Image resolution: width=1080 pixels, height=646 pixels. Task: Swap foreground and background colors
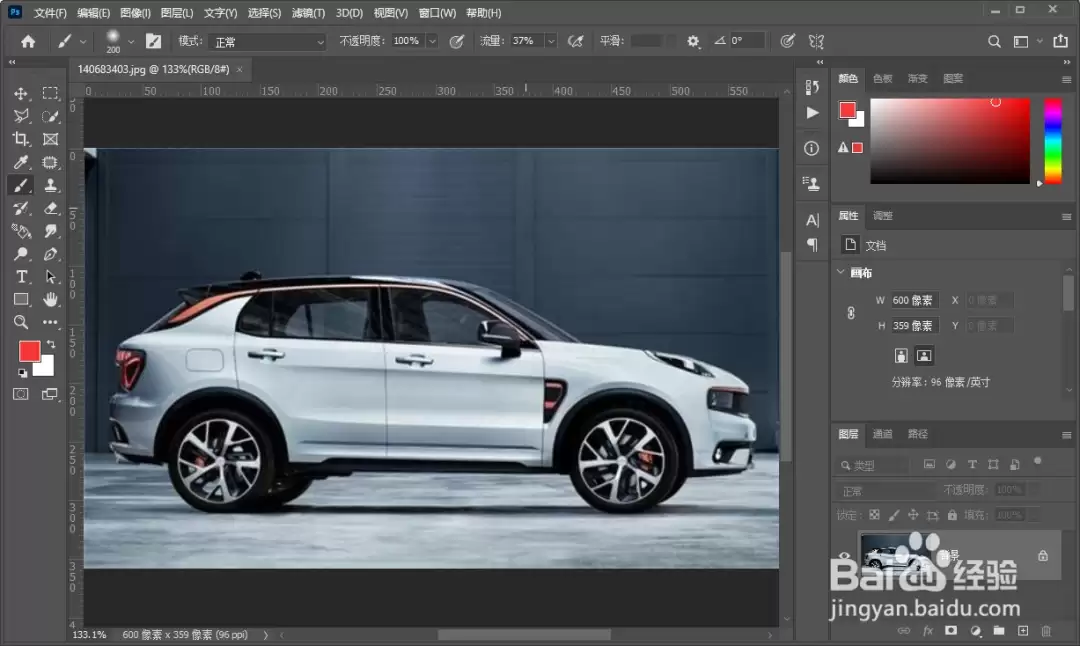[50, 344]
